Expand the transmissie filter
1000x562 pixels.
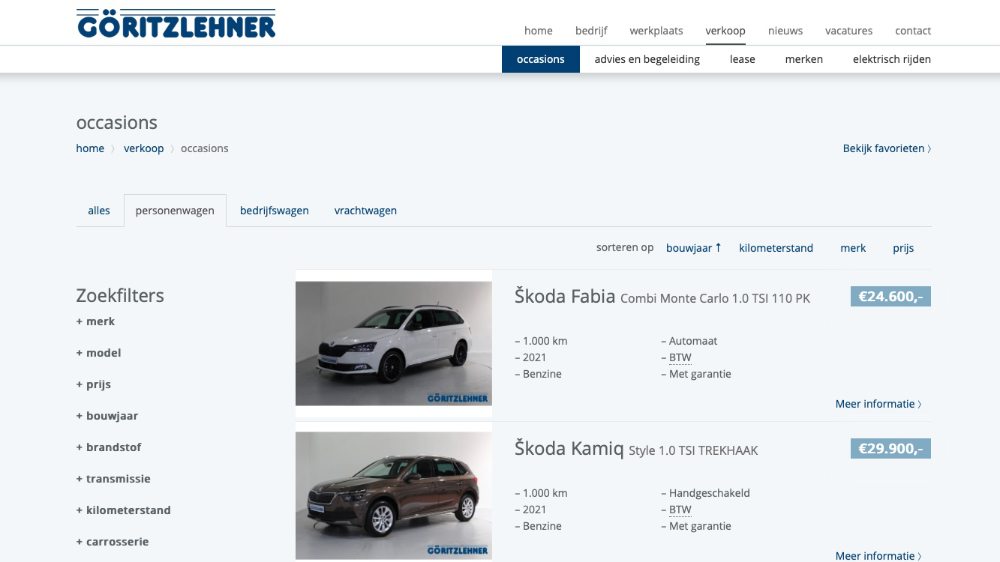coord(113,479)
